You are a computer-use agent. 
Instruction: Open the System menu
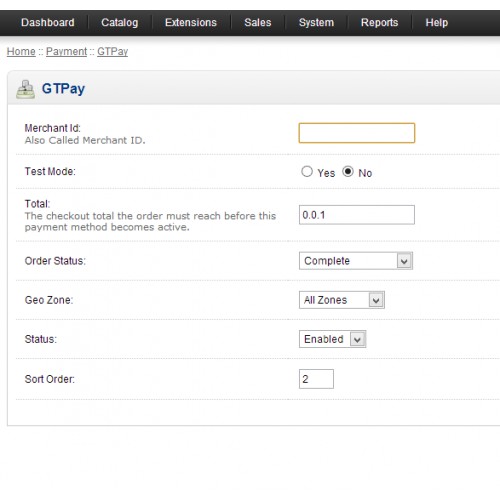coord(316,23)
